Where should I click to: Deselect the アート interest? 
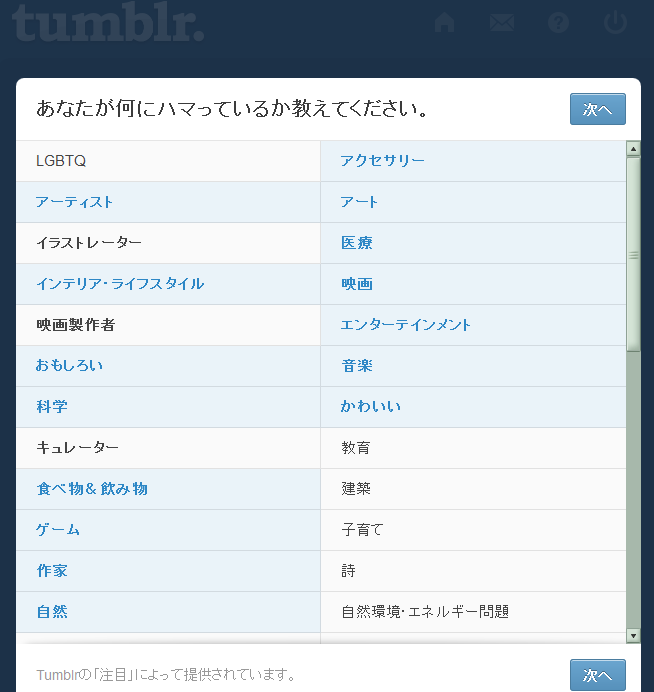click(473, 202)
